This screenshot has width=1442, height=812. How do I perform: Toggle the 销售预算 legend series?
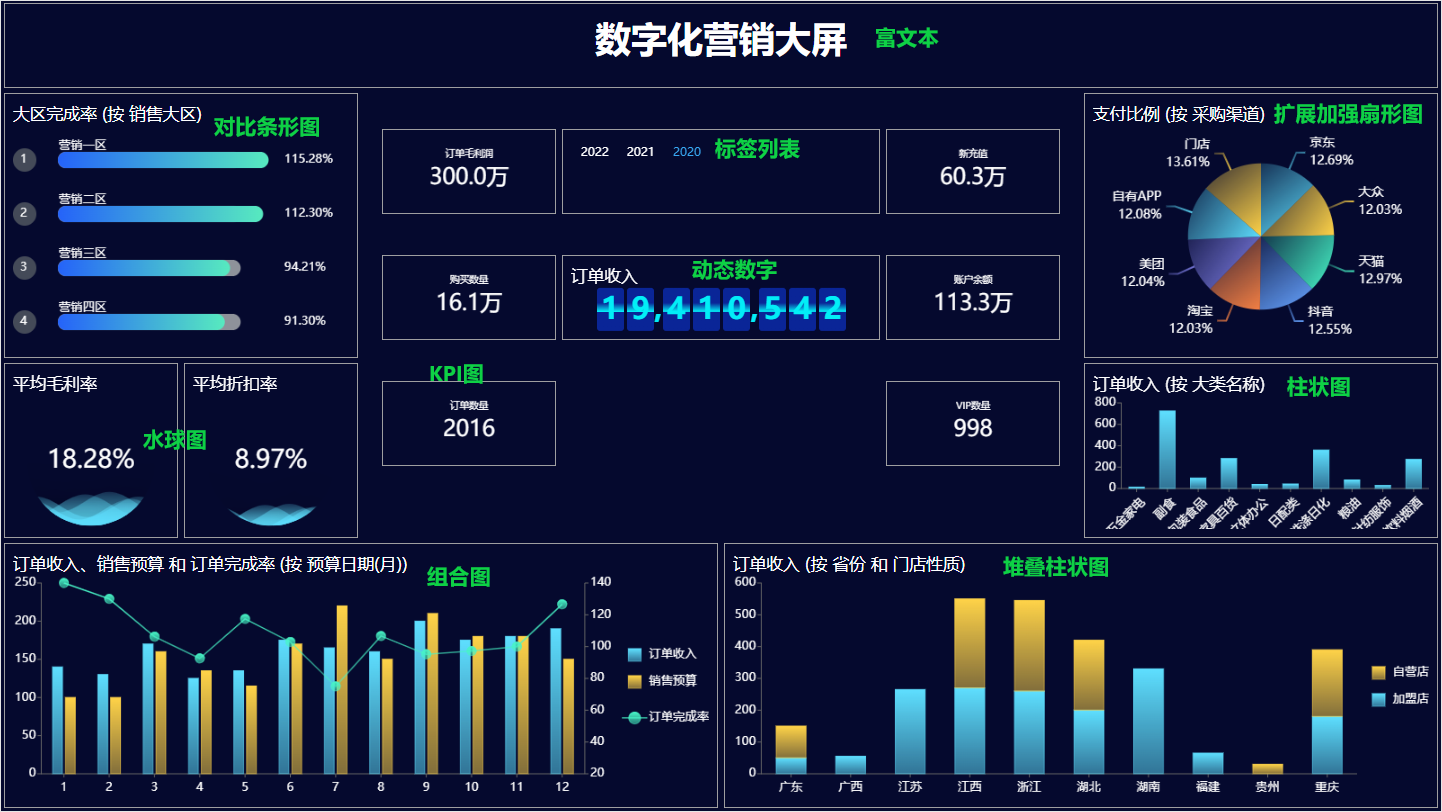point(661,681)
